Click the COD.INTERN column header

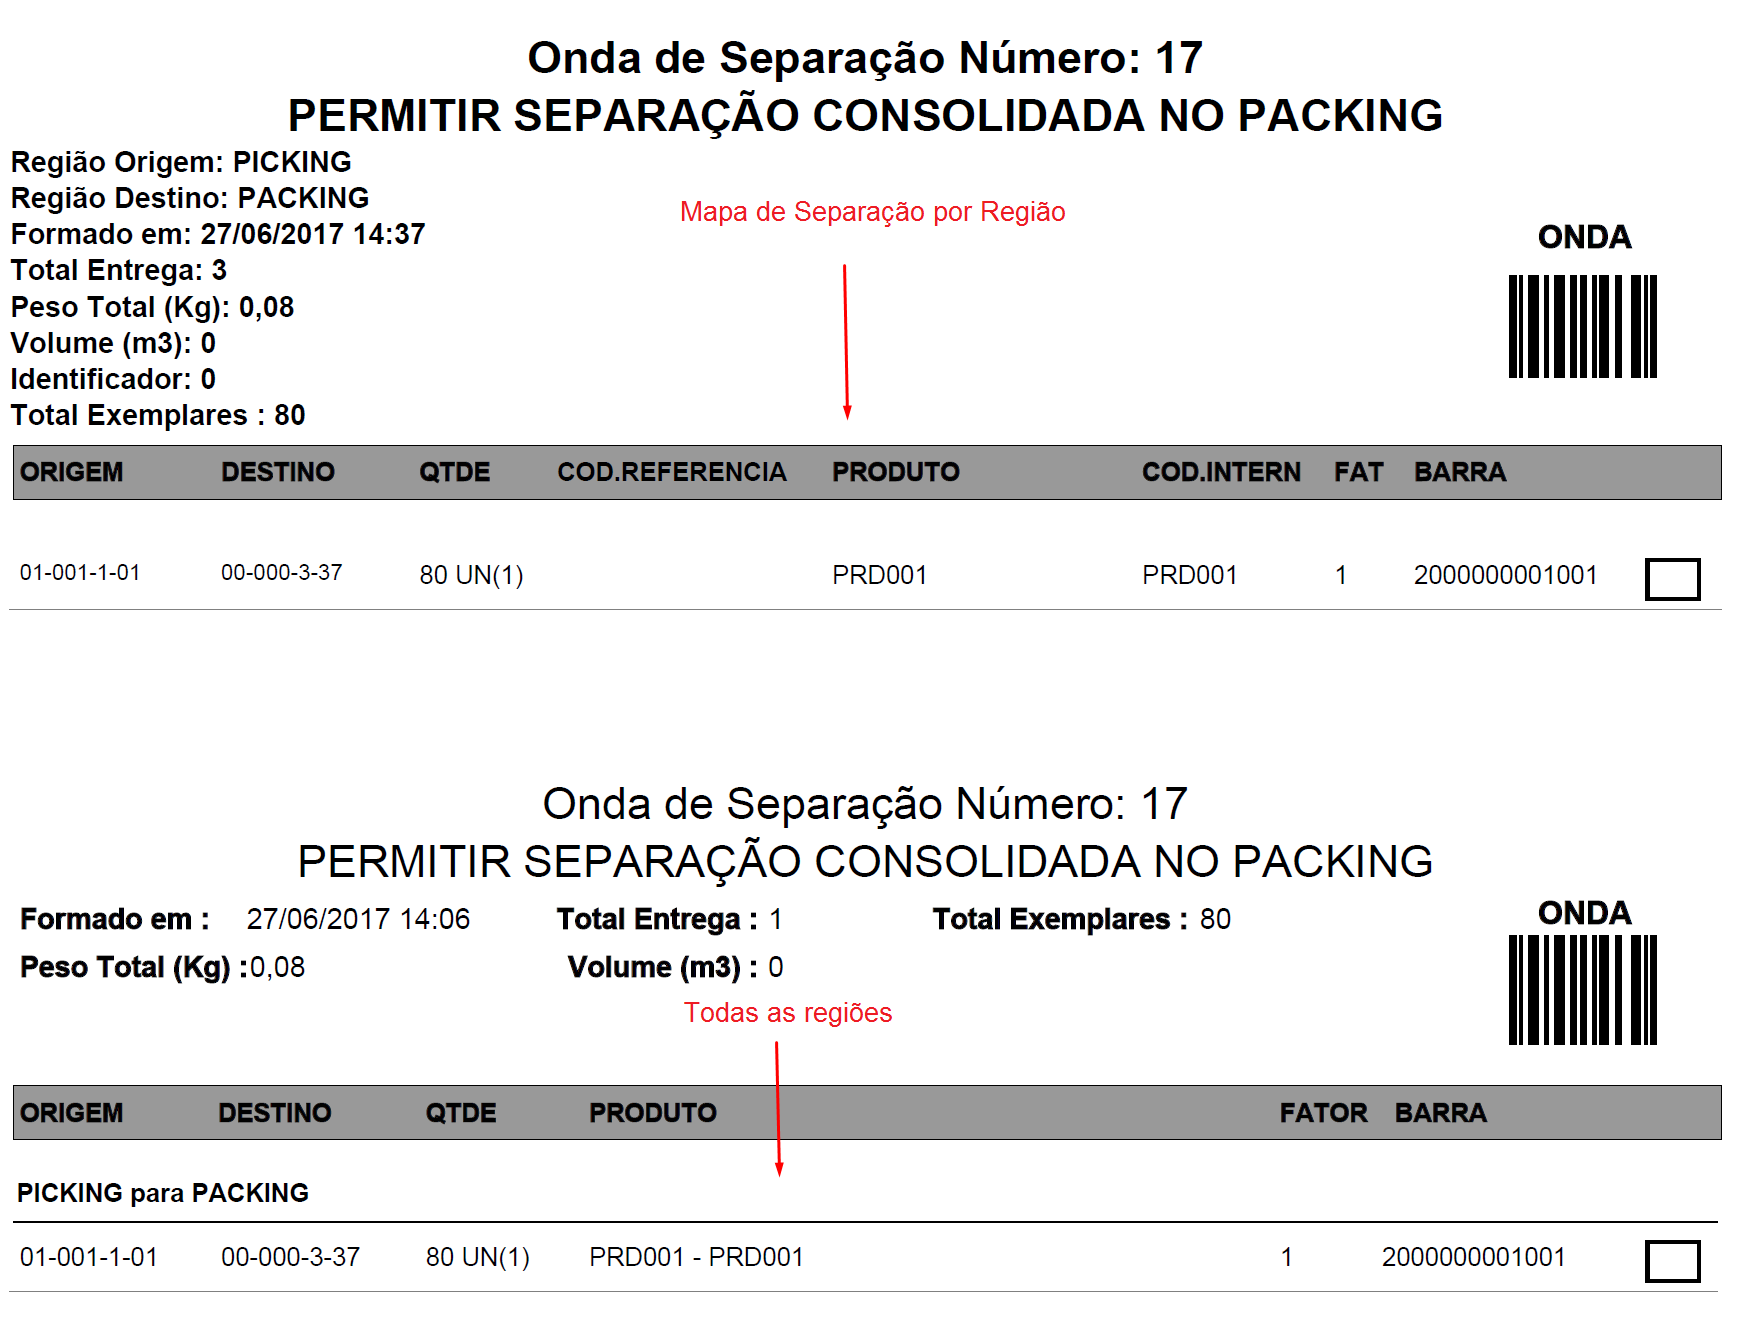coord(1221,472)
